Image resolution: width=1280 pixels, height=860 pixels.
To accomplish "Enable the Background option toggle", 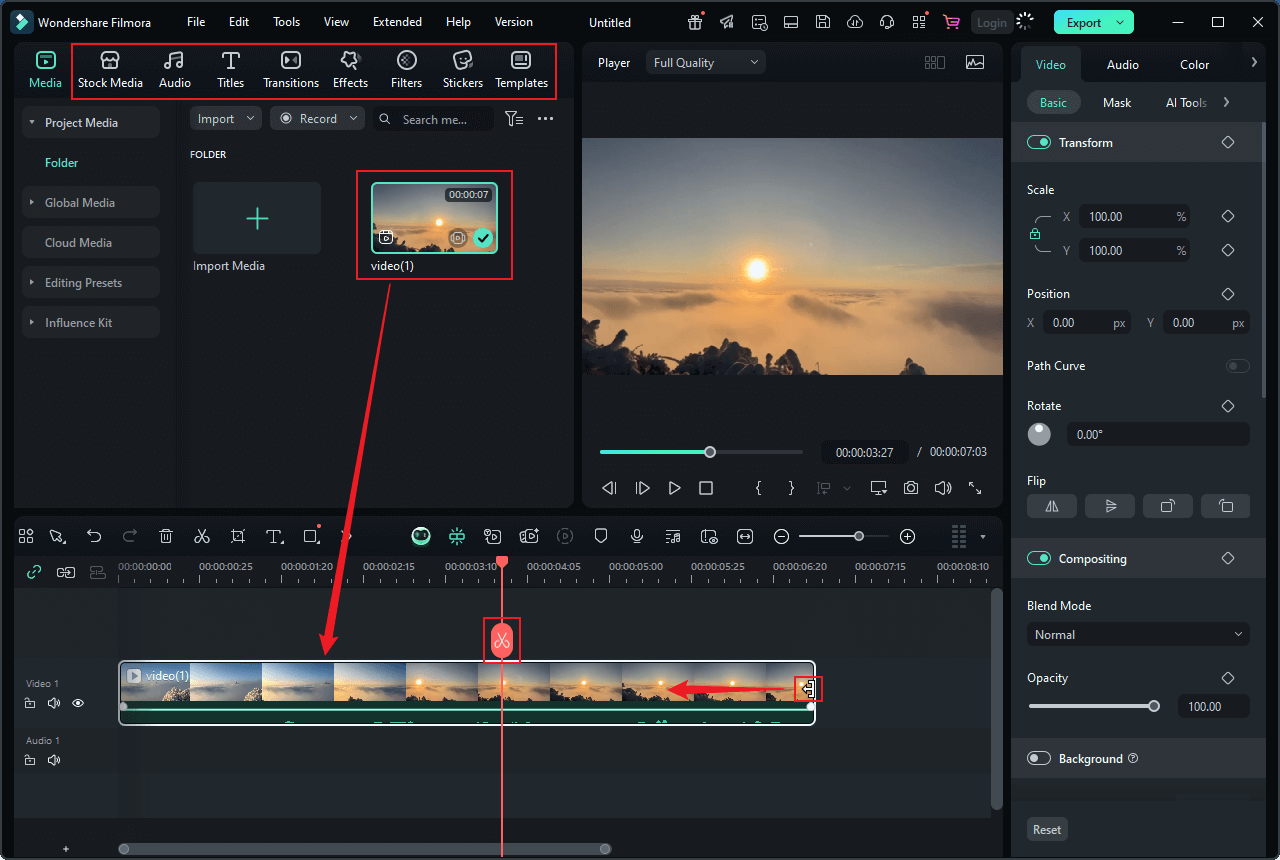I will [x=1038, y=758].
